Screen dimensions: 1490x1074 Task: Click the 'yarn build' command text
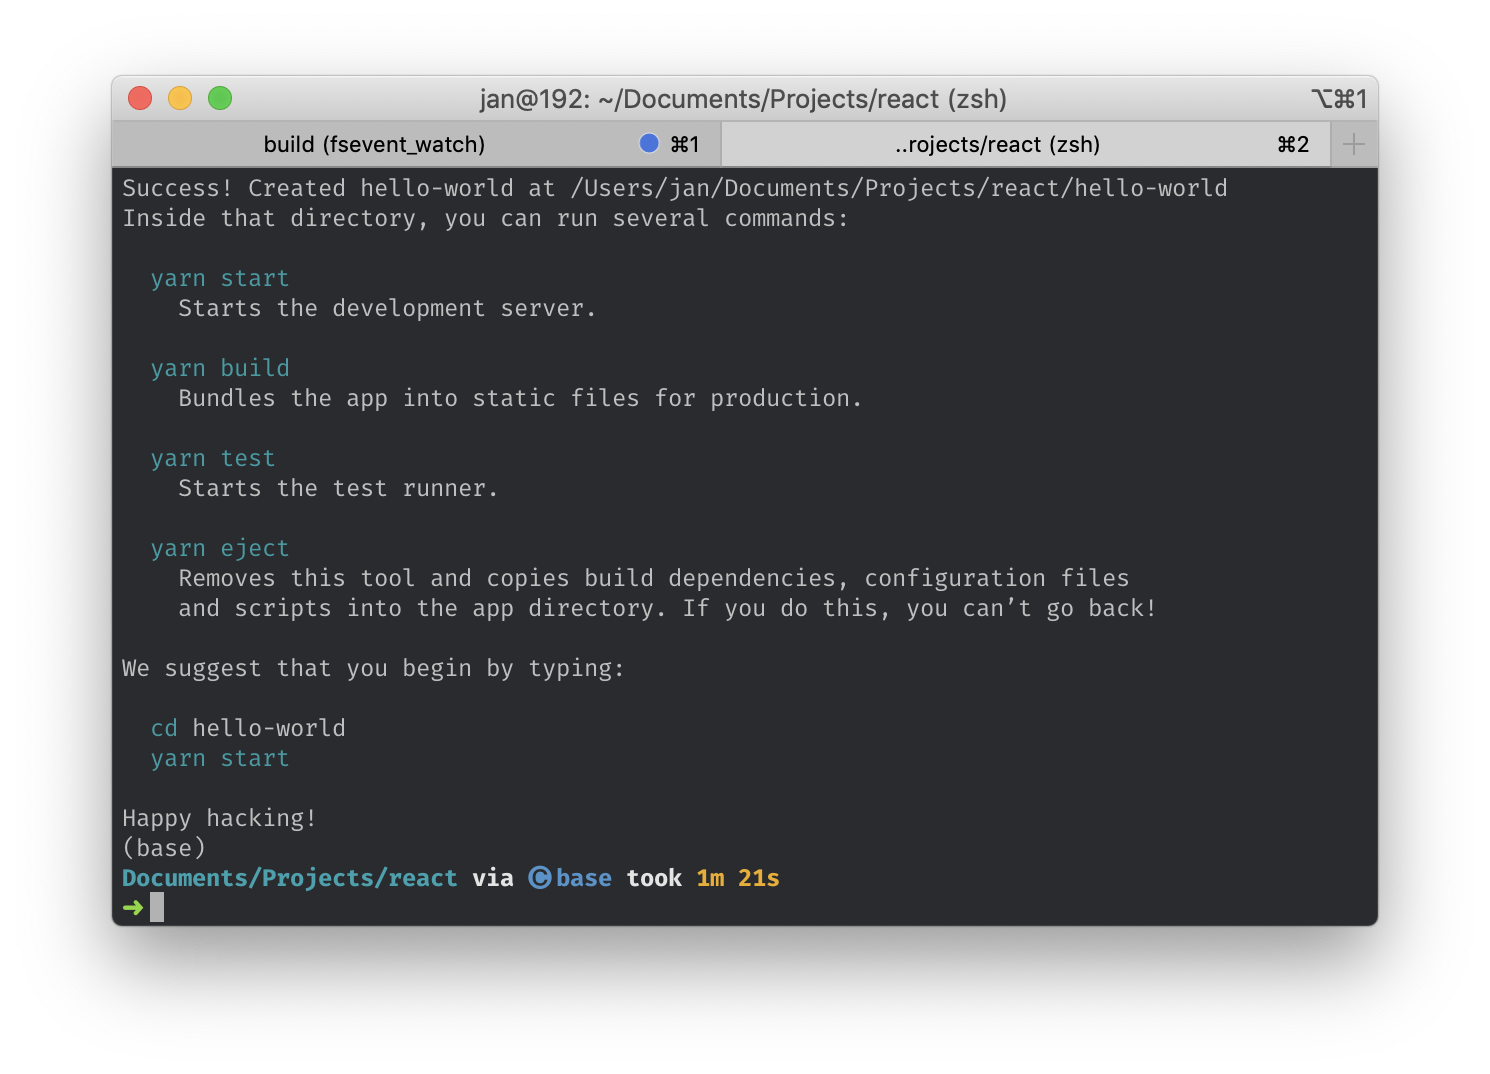pyautogui.click(x=220, y=368)
